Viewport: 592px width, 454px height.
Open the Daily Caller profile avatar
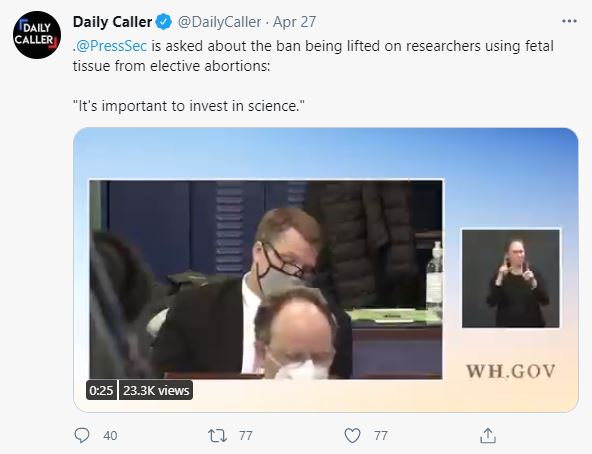(x=37, y=35)
